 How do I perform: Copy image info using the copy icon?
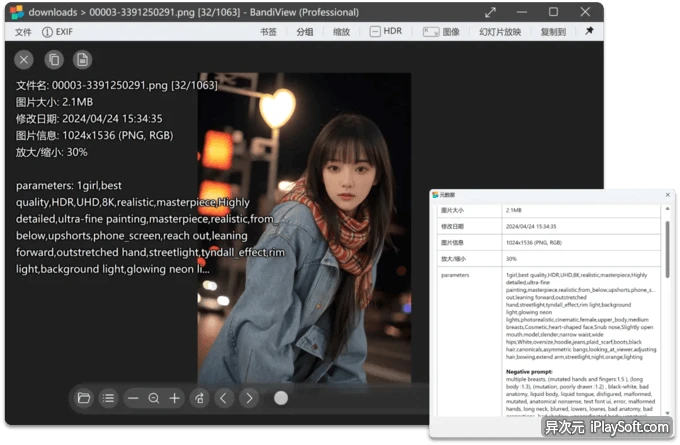pyautogui.click(x=54, y=59)
